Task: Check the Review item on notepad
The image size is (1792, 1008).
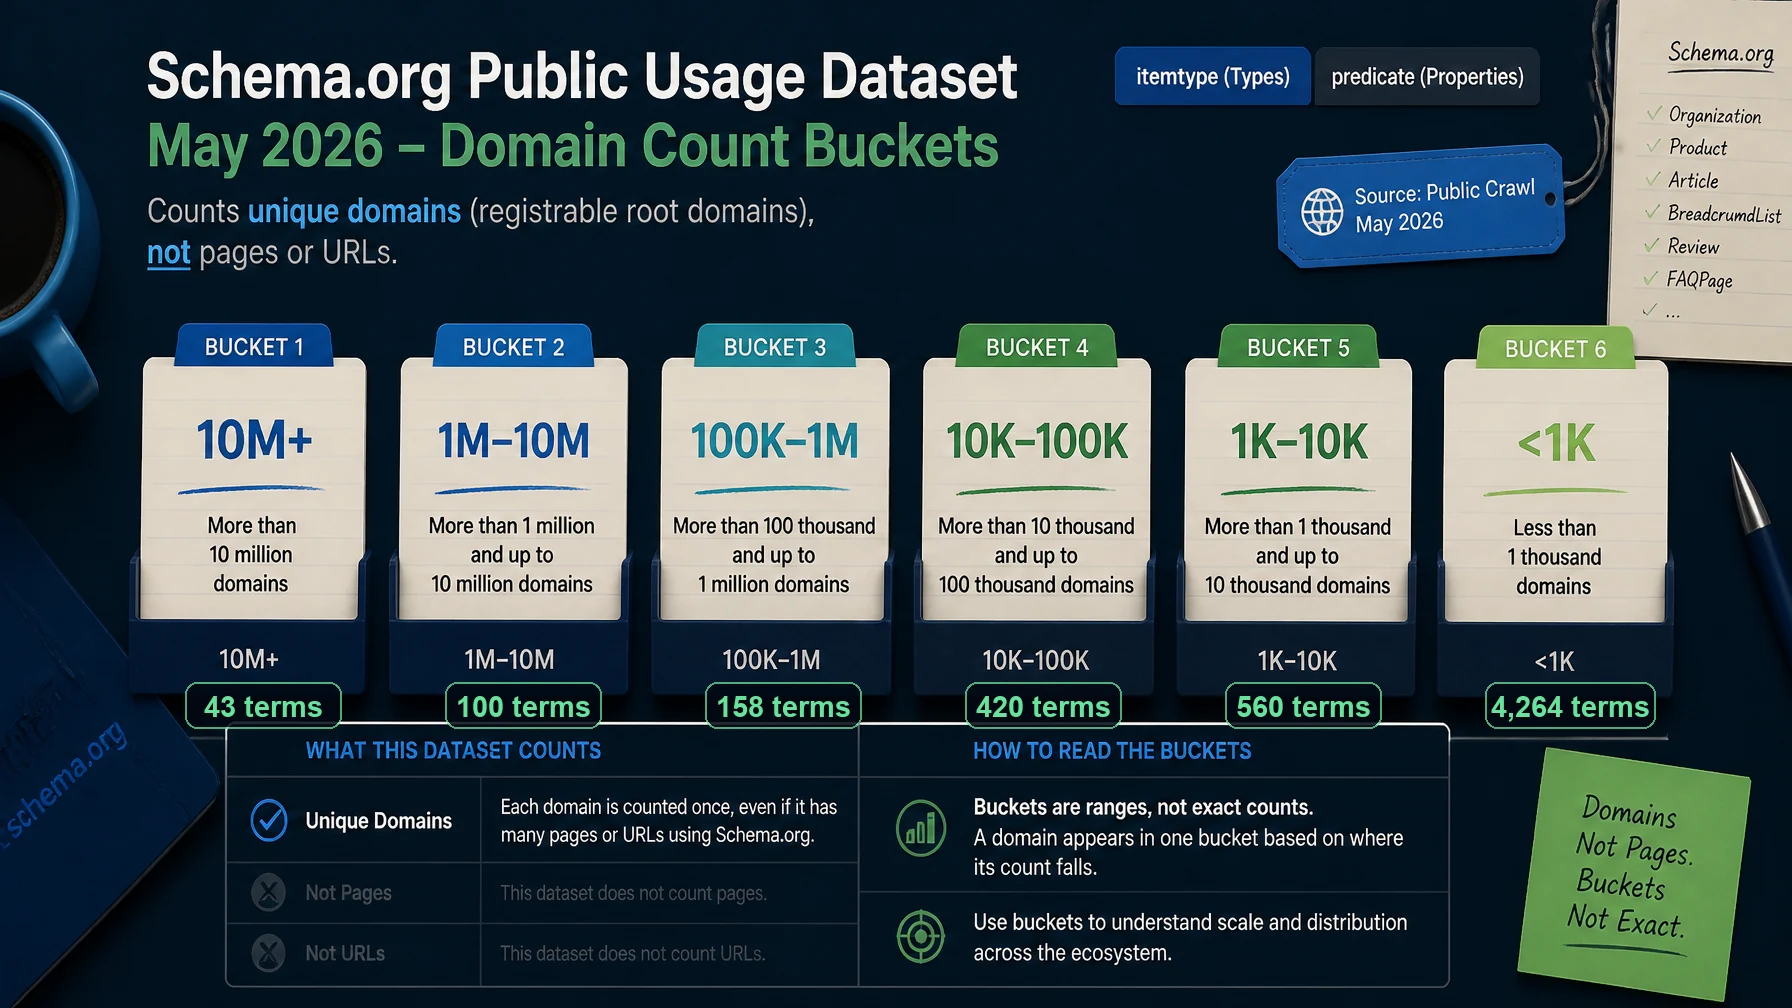Action: point(1682,246)
